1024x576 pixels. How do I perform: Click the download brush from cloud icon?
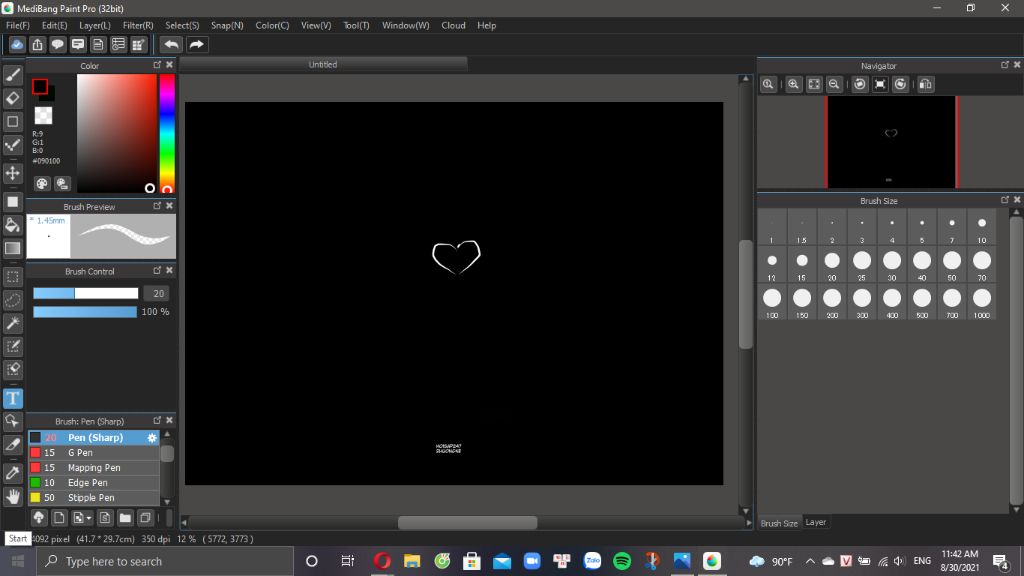point(39,518)
